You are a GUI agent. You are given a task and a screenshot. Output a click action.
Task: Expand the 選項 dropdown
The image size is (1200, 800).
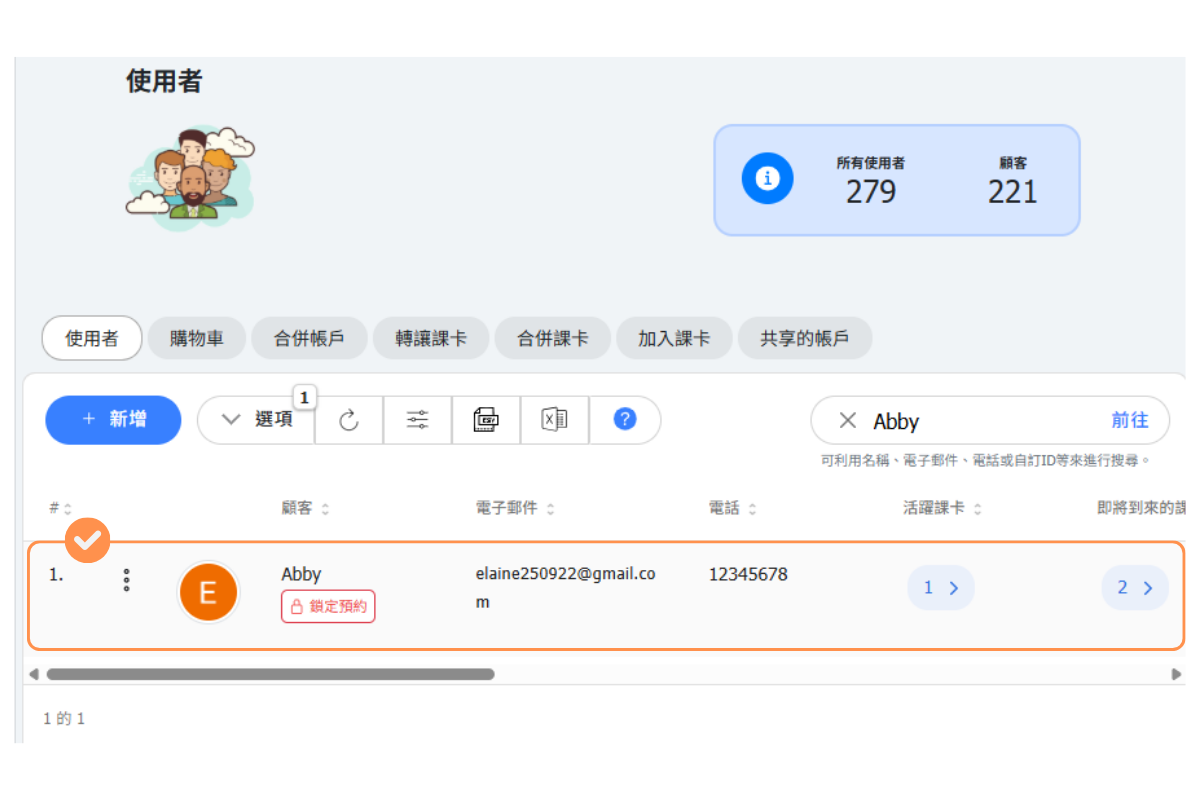tap(257, 420)
